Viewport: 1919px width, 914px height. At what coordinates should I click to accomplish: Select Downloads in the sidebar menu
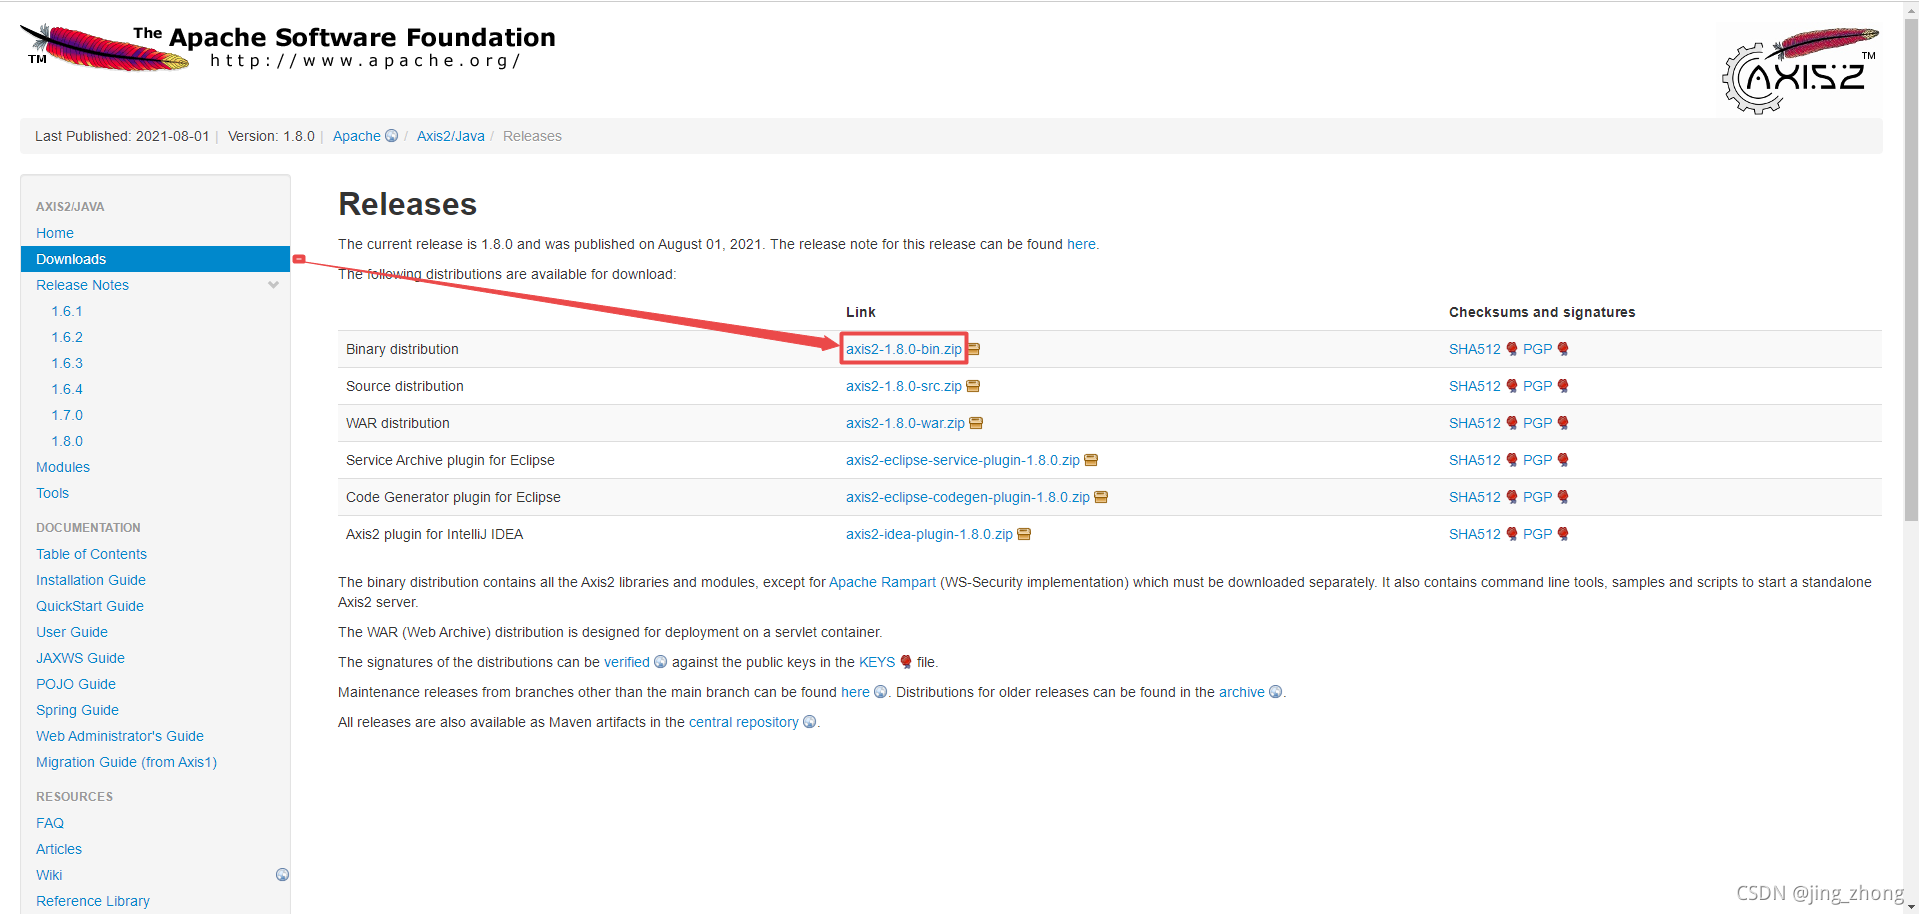pyautogui.click(x=155, y=259)
